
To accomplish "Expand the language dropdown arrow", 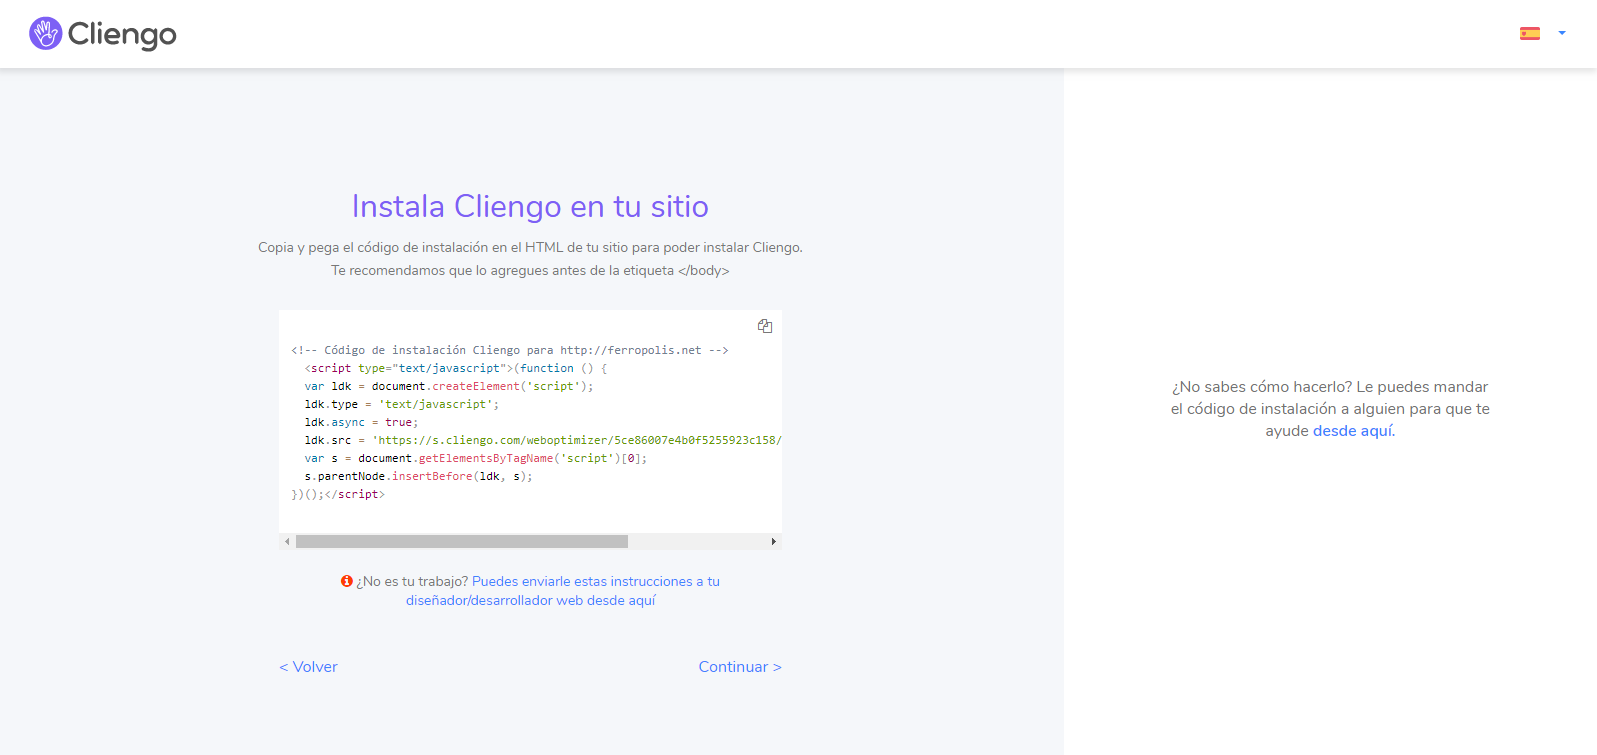I will 1562,33.
